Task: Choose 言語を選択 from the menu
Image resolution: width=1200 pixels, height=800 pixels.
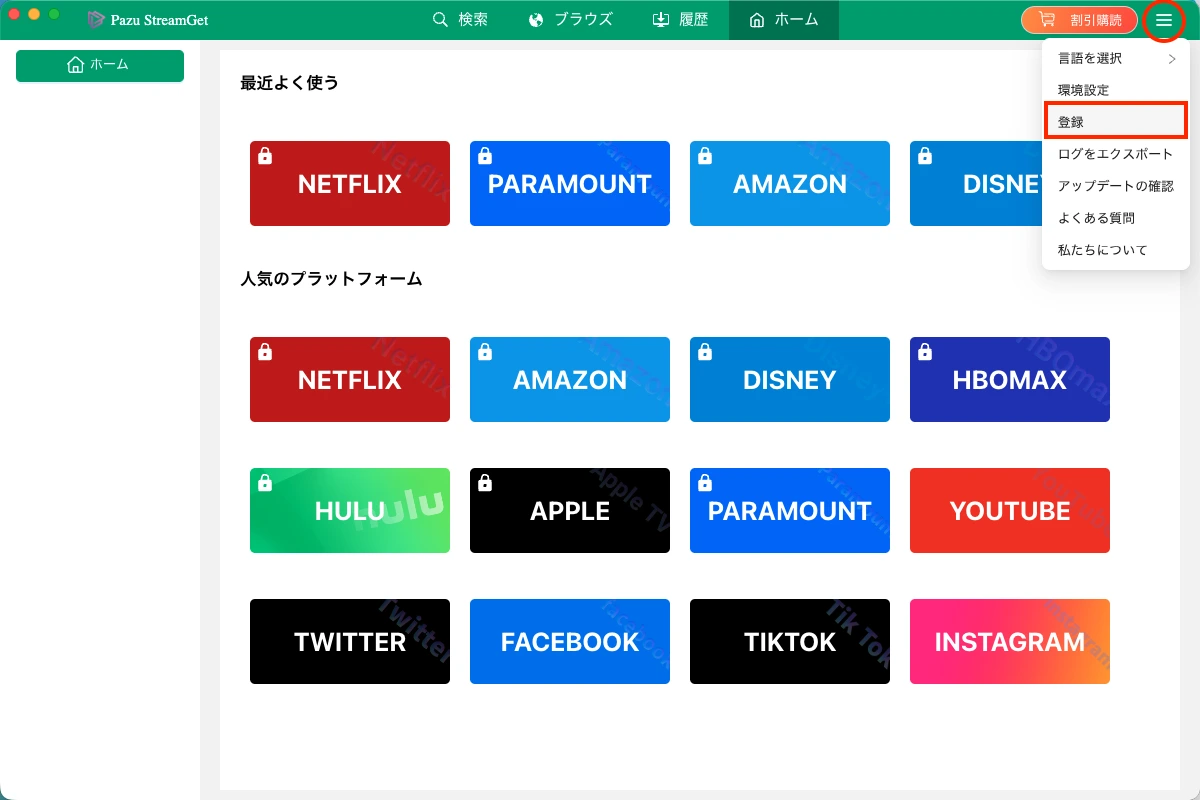Action: pos(1116,58)
